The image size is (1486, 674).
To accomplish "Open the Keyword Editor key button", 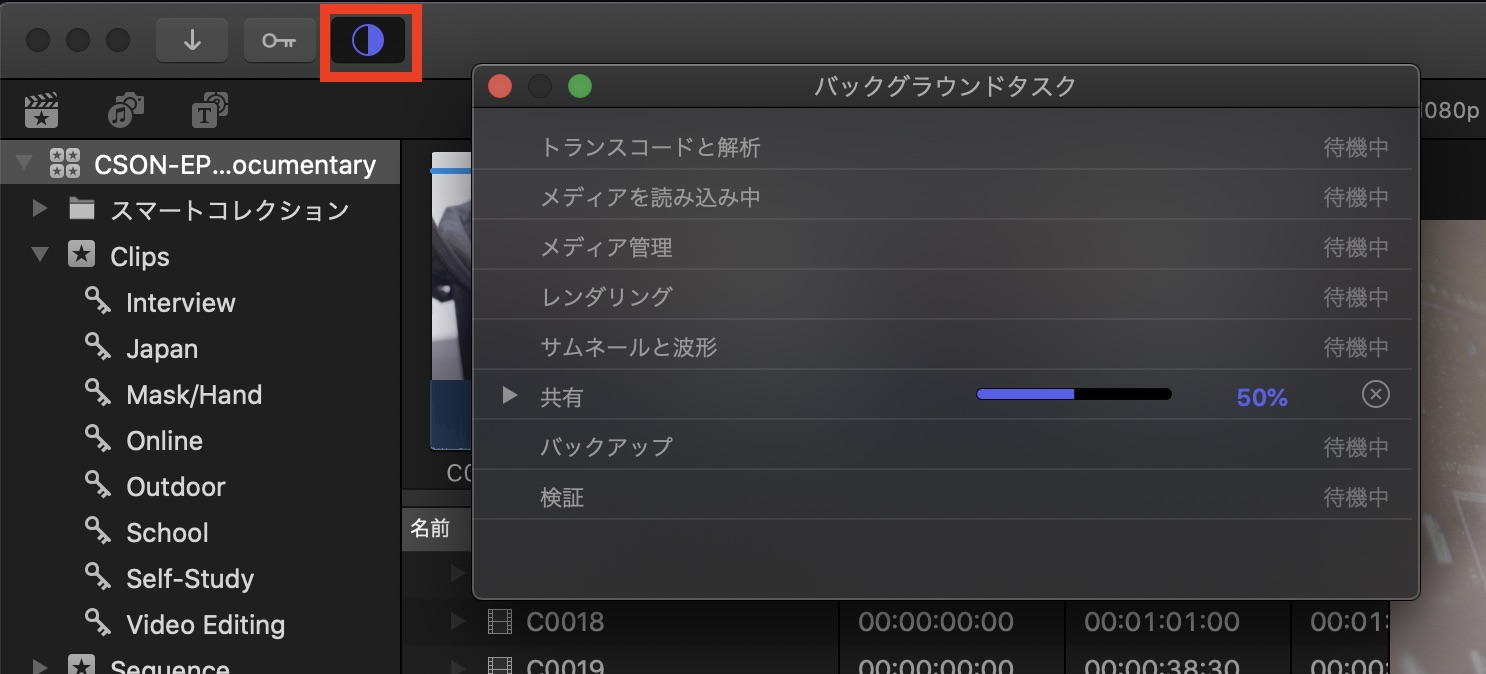I will [x=280, y=40].
